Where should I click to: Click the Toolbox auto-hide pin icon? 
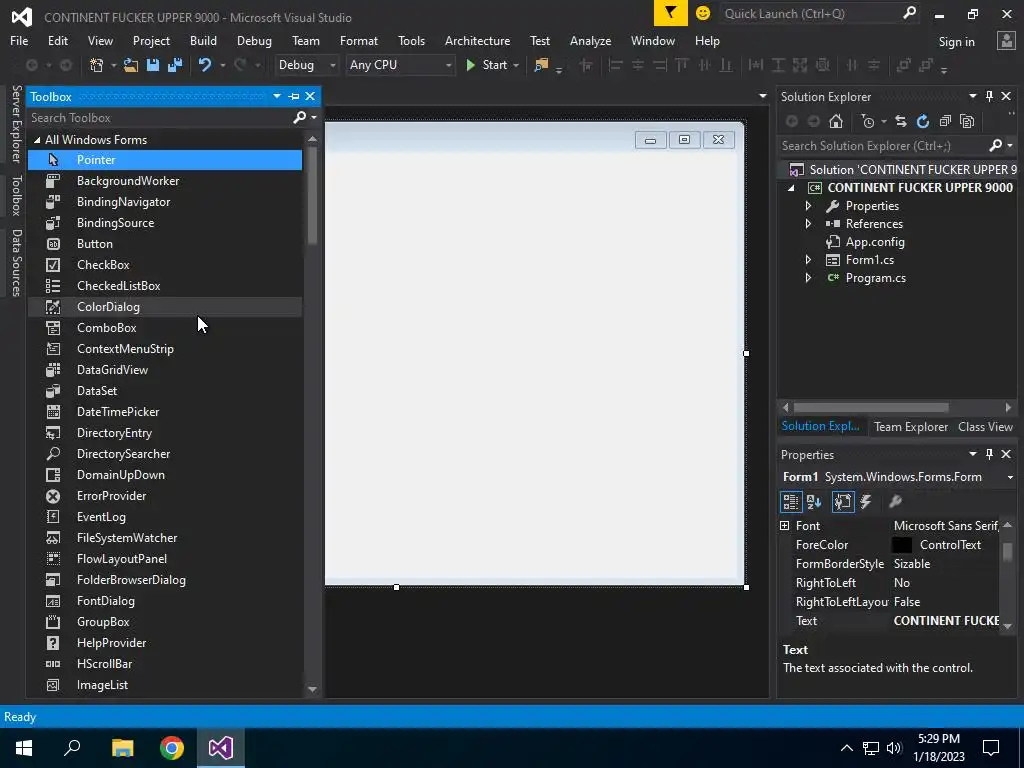click(x=294, y=97)
